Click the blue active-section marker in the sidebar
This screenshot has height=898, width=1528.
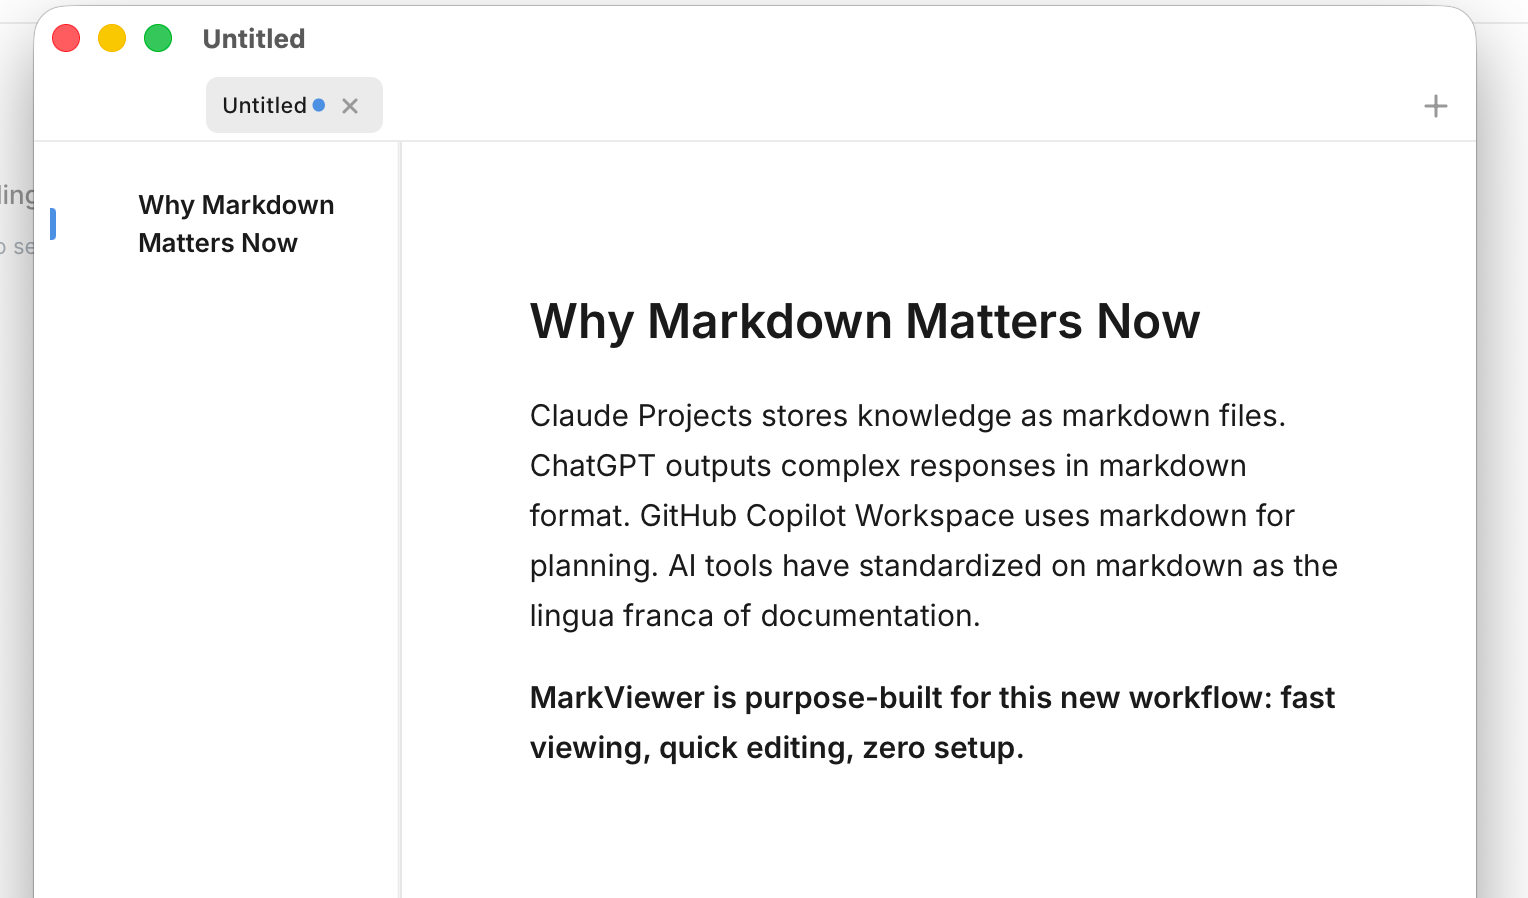tap(53, 224)
